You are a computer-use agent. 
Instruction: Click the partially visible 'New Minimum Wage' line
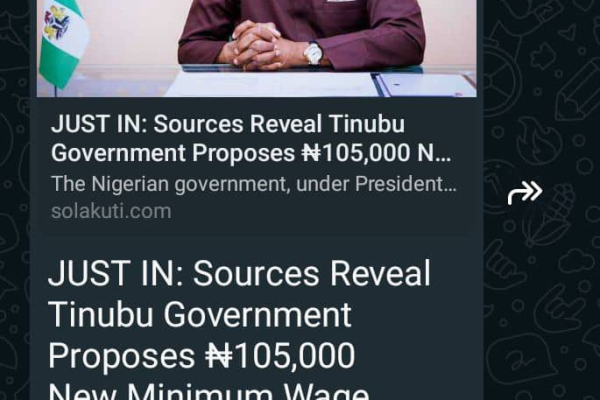click(209, 391)
